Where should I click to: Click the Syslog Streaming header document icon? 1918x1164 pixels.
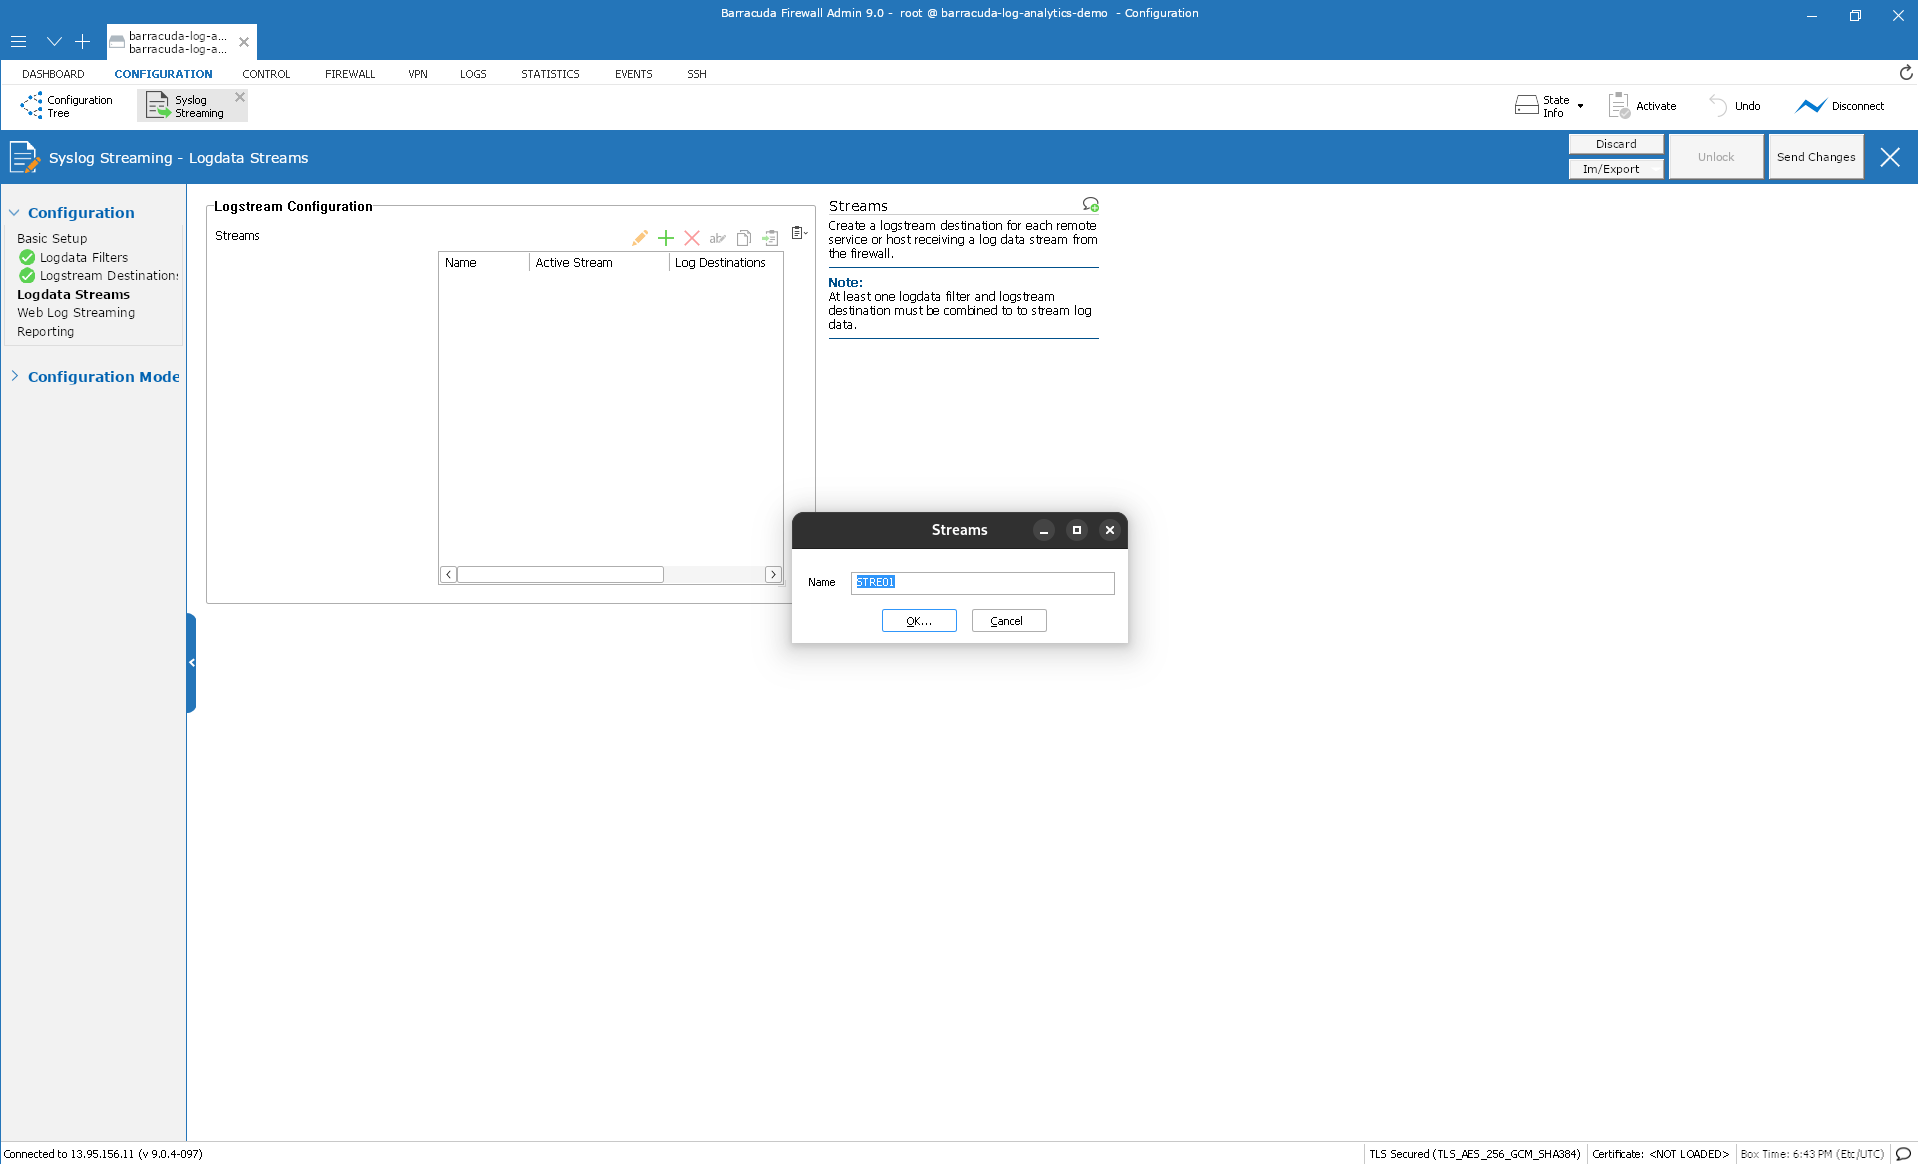coord(24,158)
